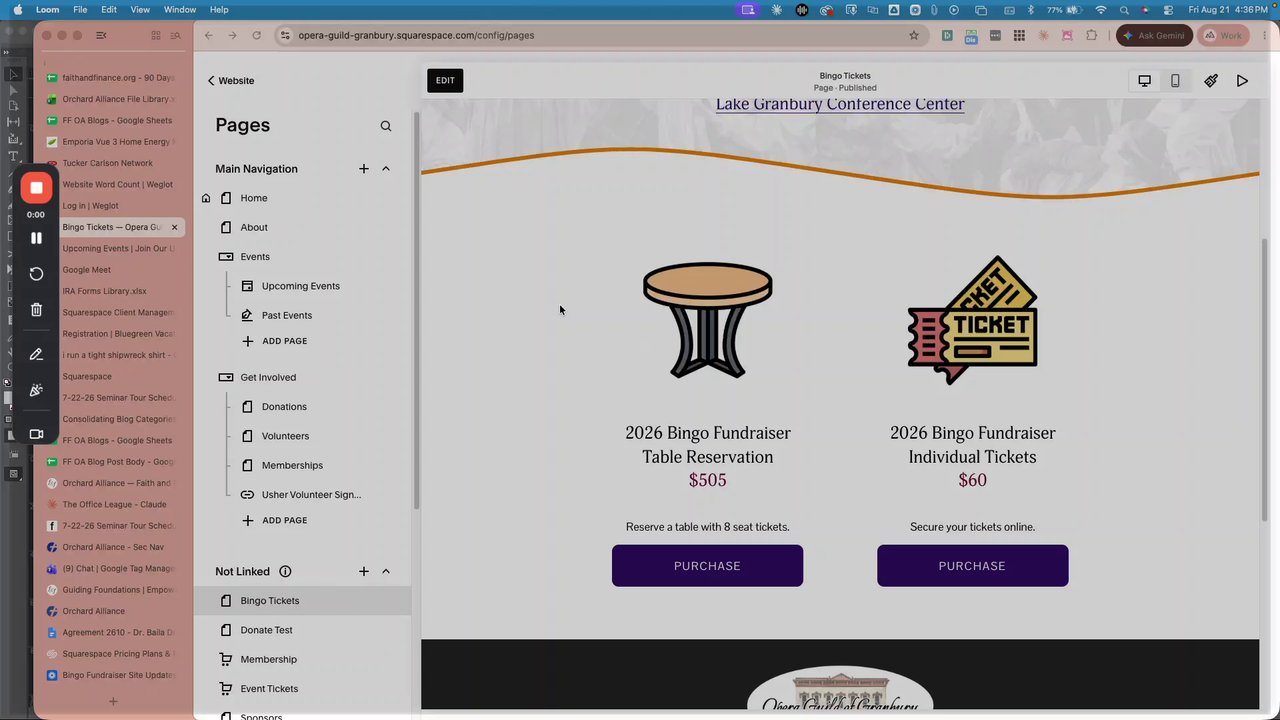Restart the Loom recording
This screenshot has width=1280, height=720.
click(36, 274)
